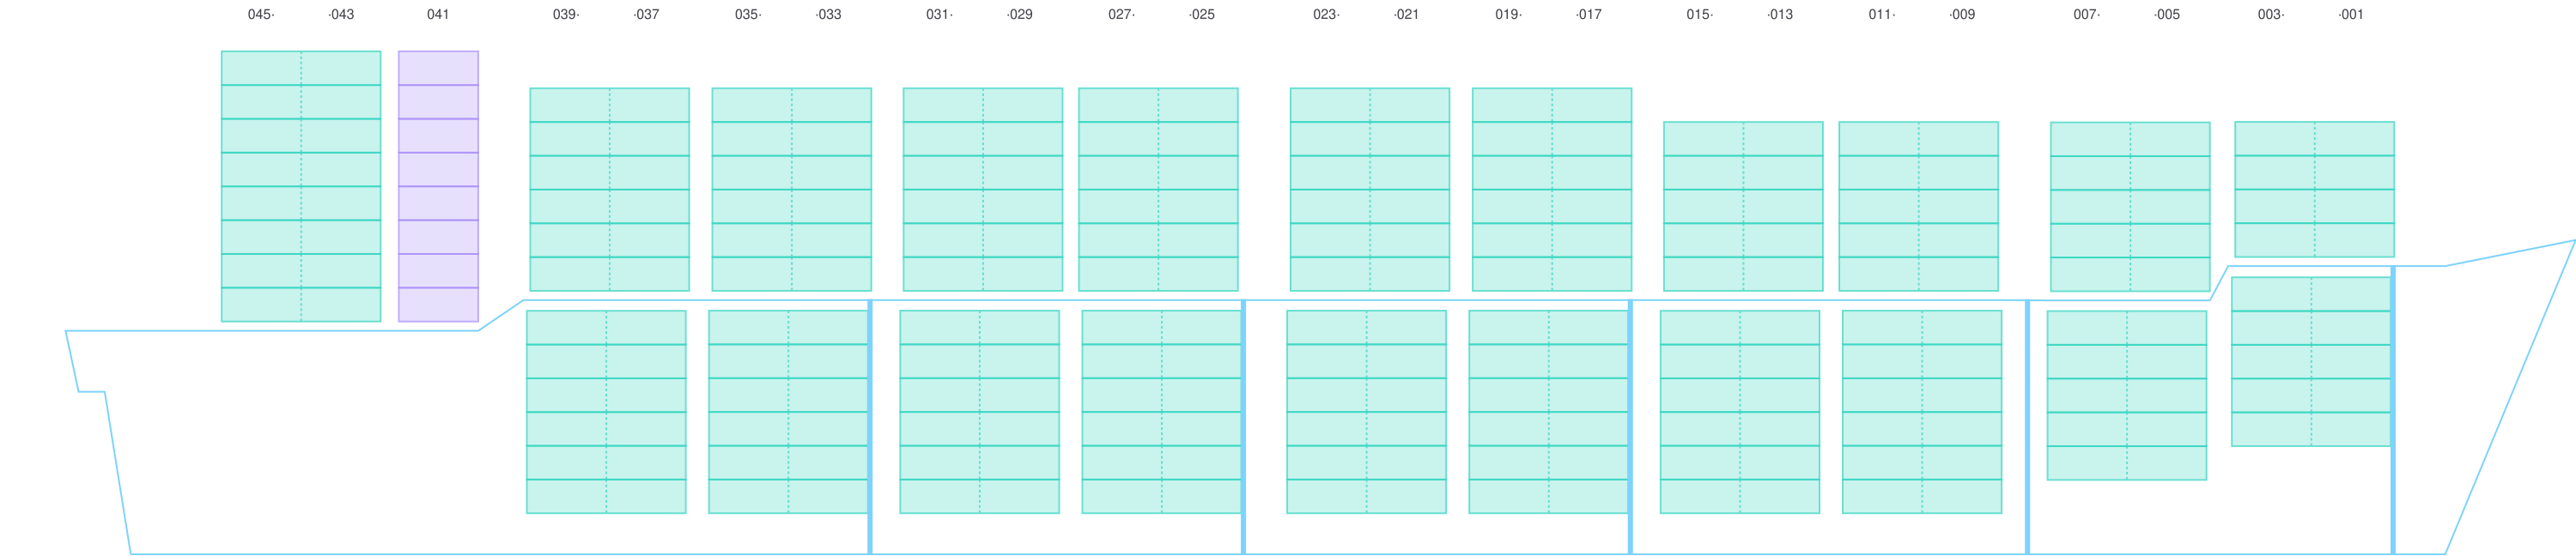Viewport: 2576px width, 556px height.
Task: Select below-deck bay 027-025 block
Action: [x=1161, y=412]
